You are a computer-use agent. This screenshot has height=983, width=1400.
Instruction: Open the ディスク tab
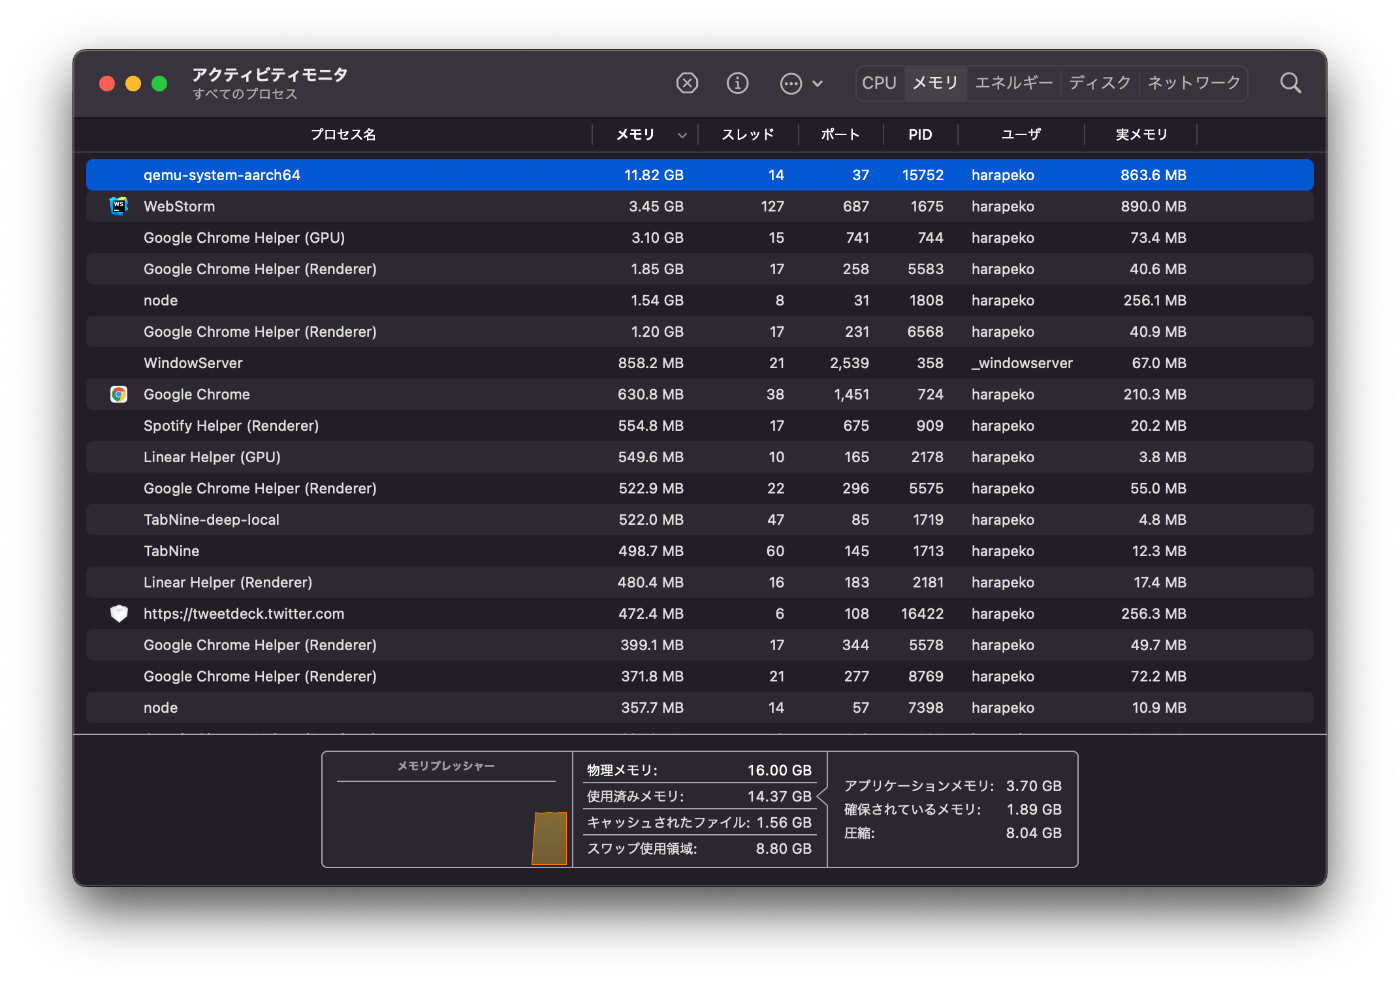click(x=1100, y=83)
